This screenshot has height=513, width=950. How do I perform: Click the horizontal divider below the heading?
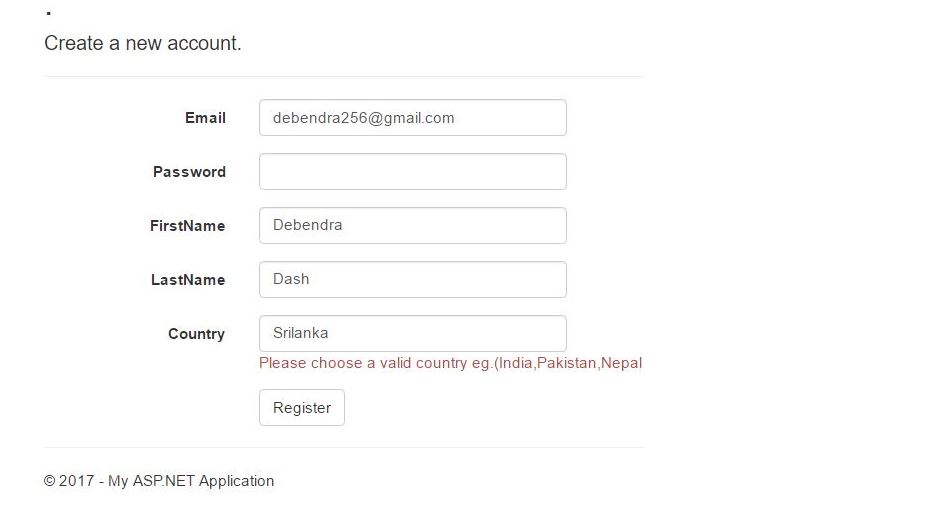pos(343,77)
